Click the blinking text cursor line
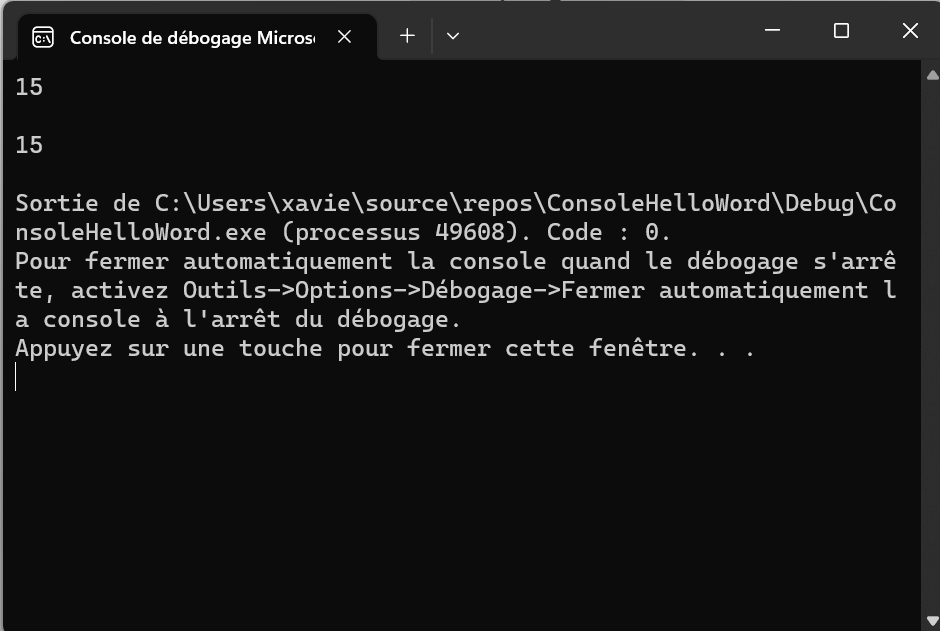The image size is (940, 631). 17,377
